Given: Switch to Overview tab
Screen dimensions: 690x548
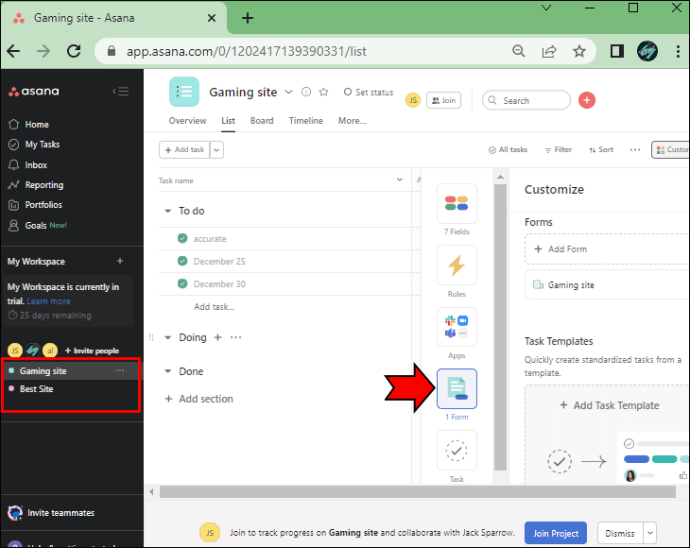Looking at the screenshot, I should coord(187,121).
